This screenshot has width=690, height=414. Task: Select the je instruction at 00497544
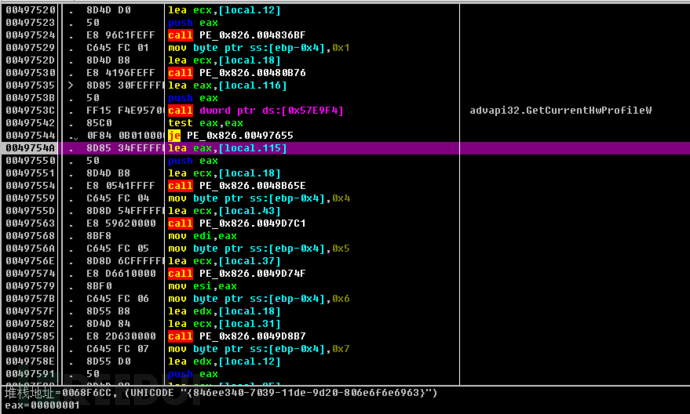231,136
